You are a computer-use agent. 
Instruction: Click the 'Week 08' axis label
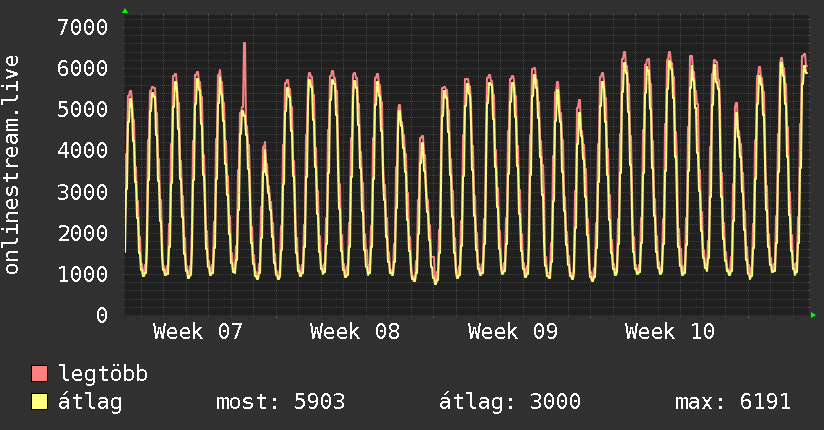(x=355, y=332)
